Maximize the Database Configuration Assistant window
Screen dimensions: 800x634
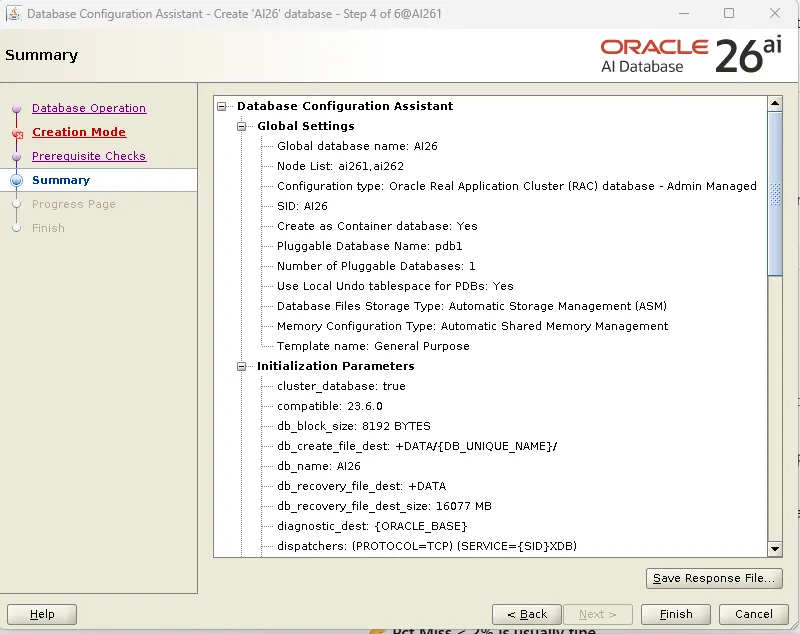(729, 13)
